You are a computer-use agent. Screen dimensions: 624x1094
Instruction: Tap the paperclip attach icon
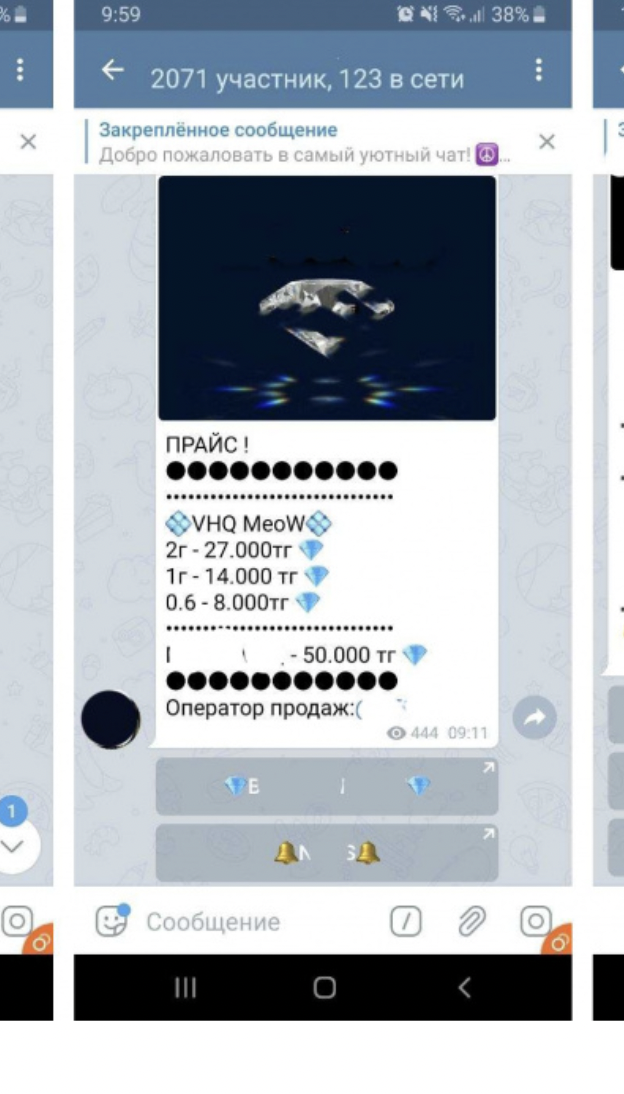click(x=472, y=922)
